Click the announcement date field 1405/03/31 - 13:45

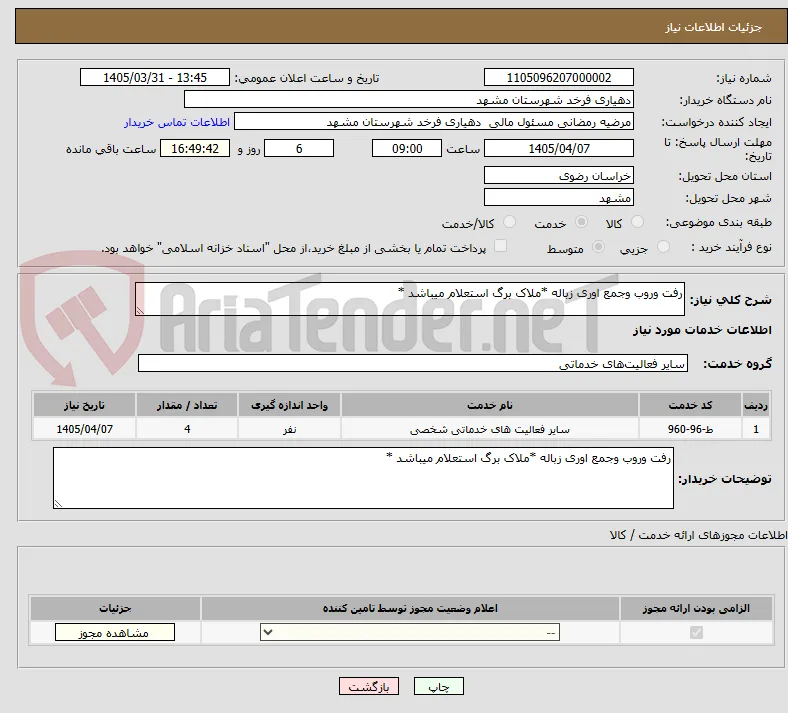tap(155, 77)
